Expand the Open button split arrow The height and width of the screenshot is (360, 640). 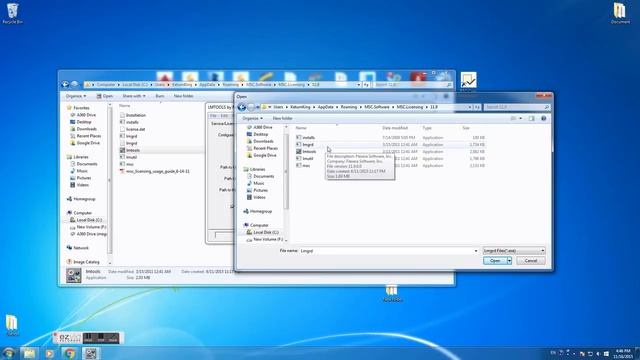509,260
